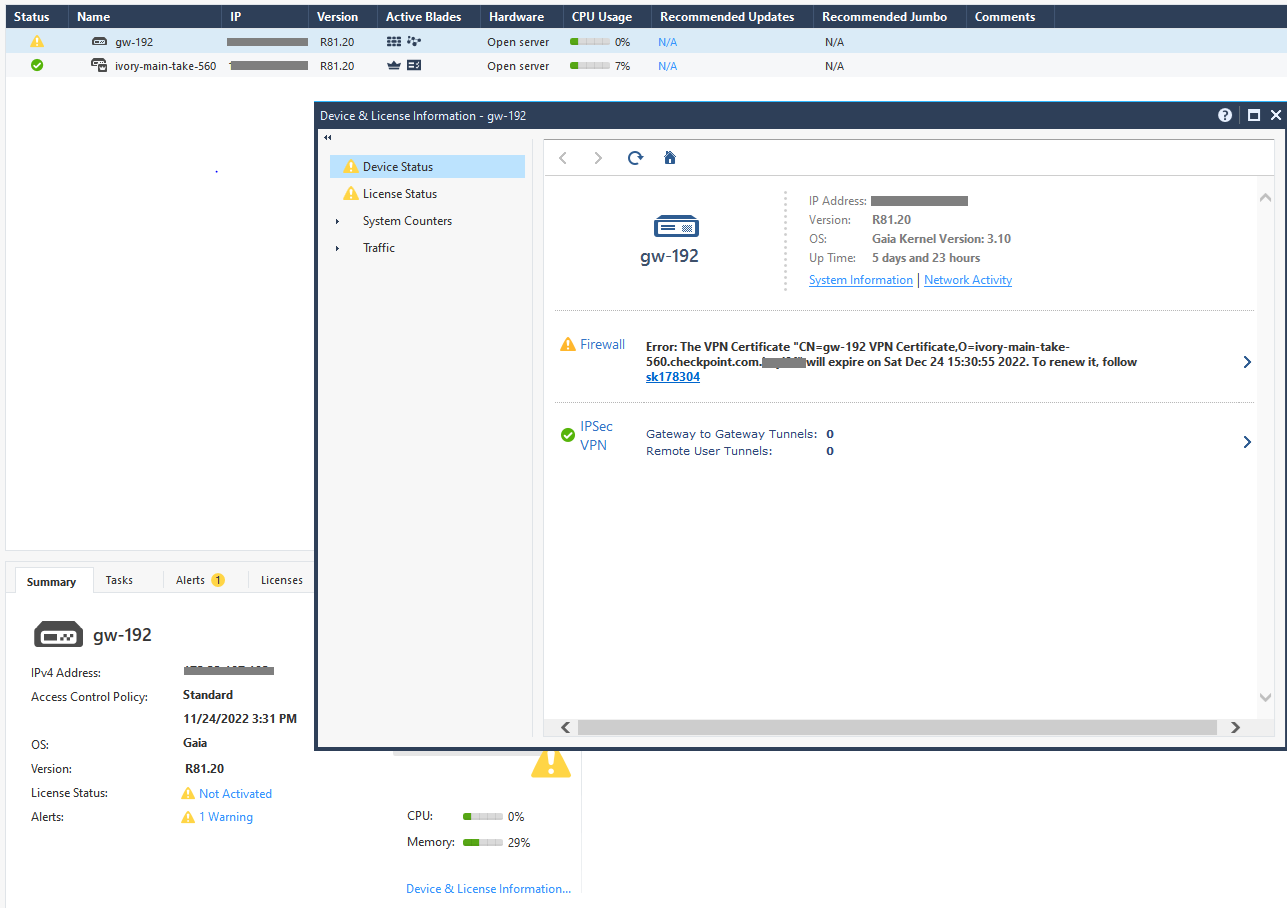Go to the home page icon
The image size is (1287, 908).
670,158
